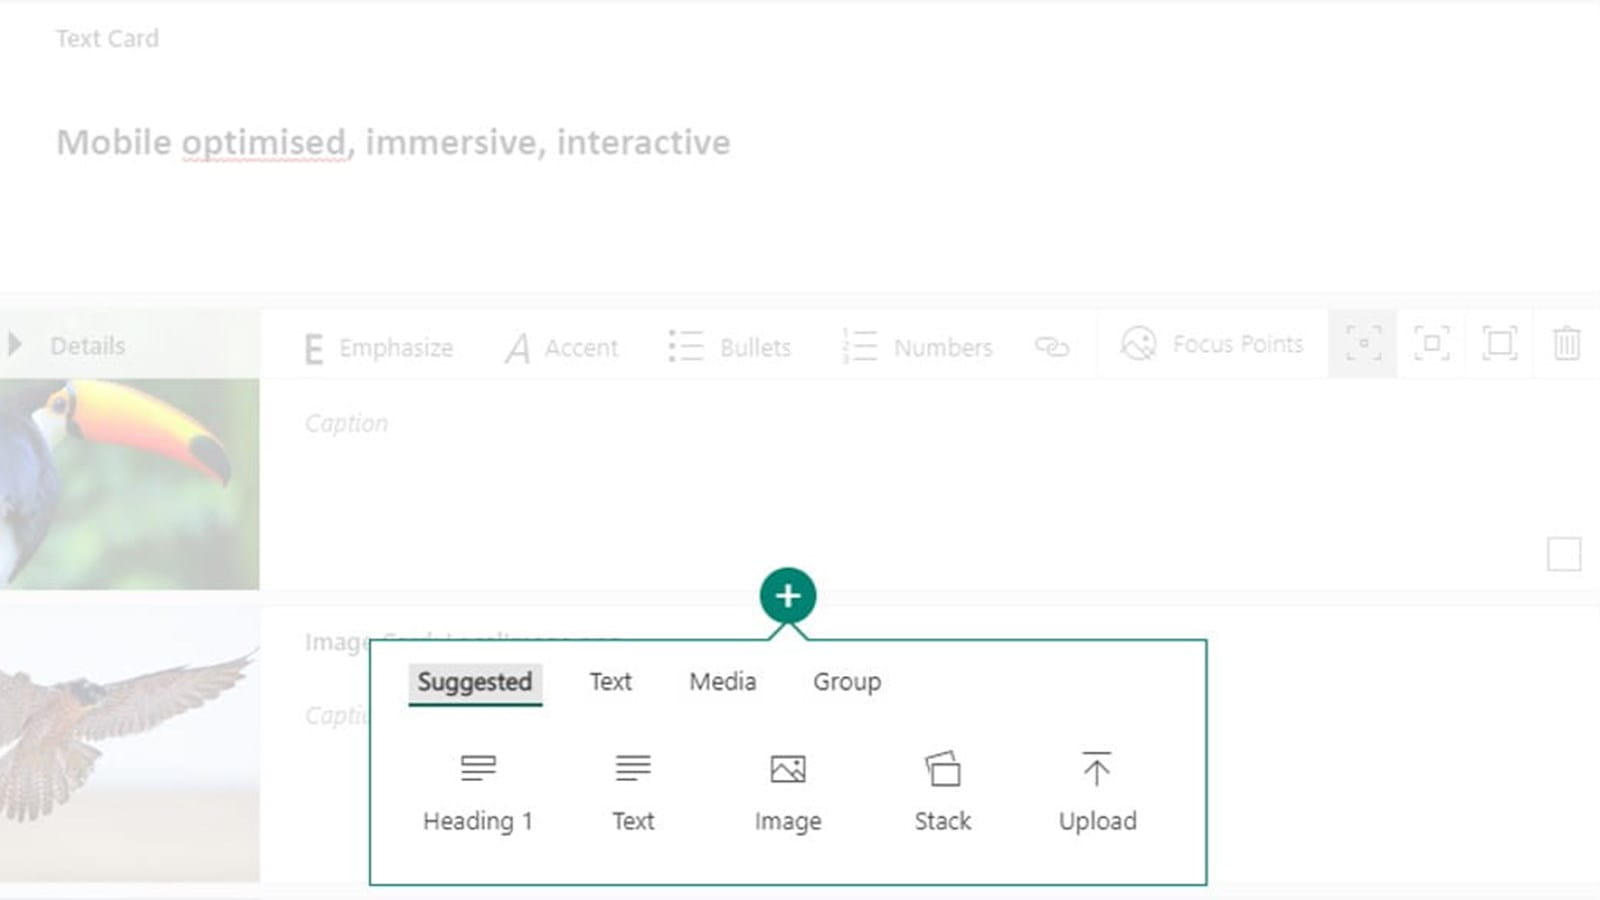The width and height of the screenshot is (1600, 900).
Task: Open Focus Points for the image
Action: [1212, 344]
